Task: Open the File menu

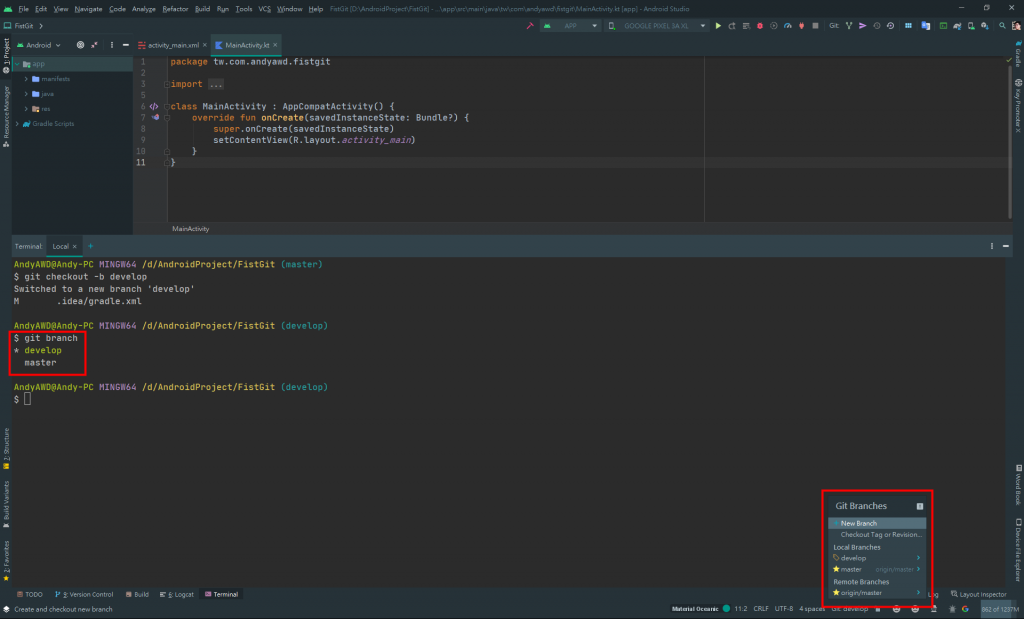Action: 24,9
